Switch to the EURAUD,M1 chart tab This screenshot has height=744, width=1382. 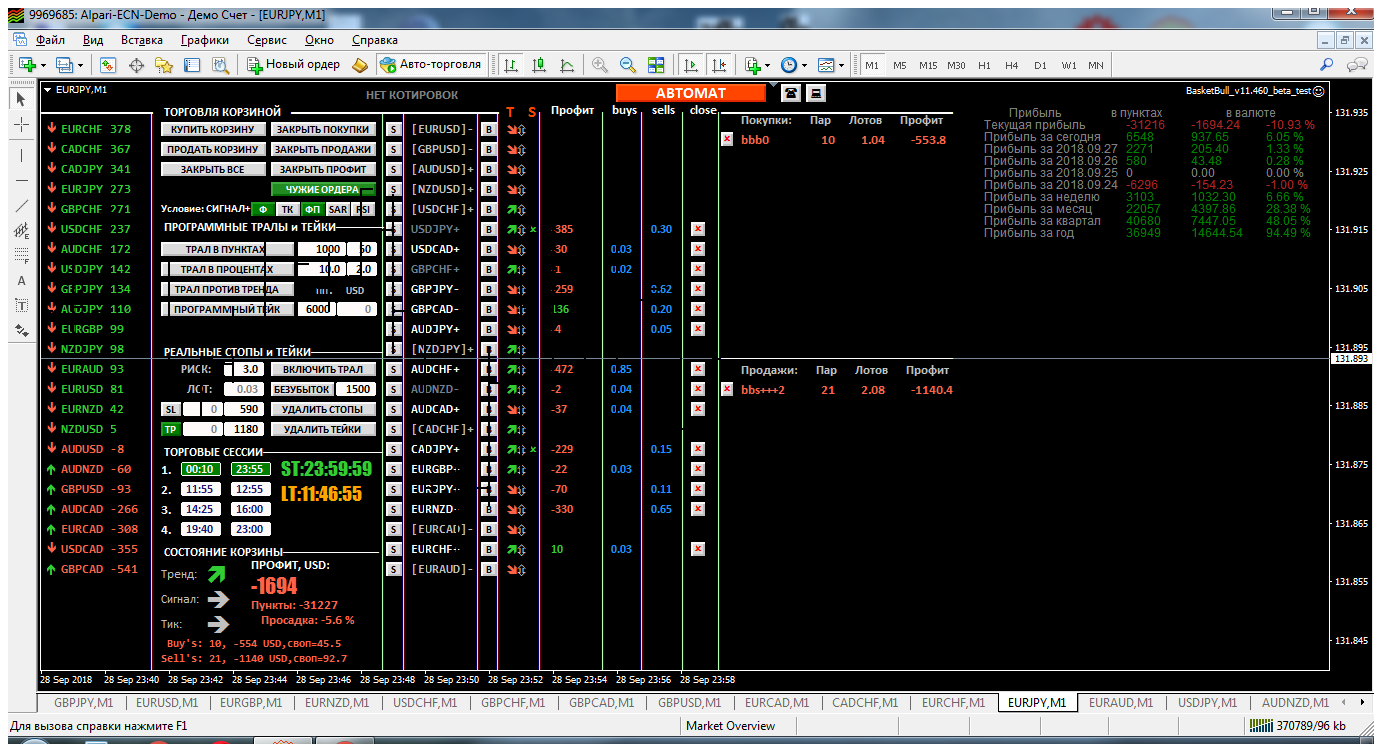(1119, 703)
